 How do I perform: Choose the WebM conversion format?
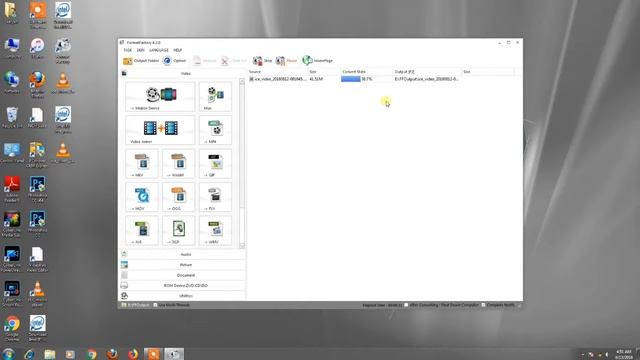(178, 164)
